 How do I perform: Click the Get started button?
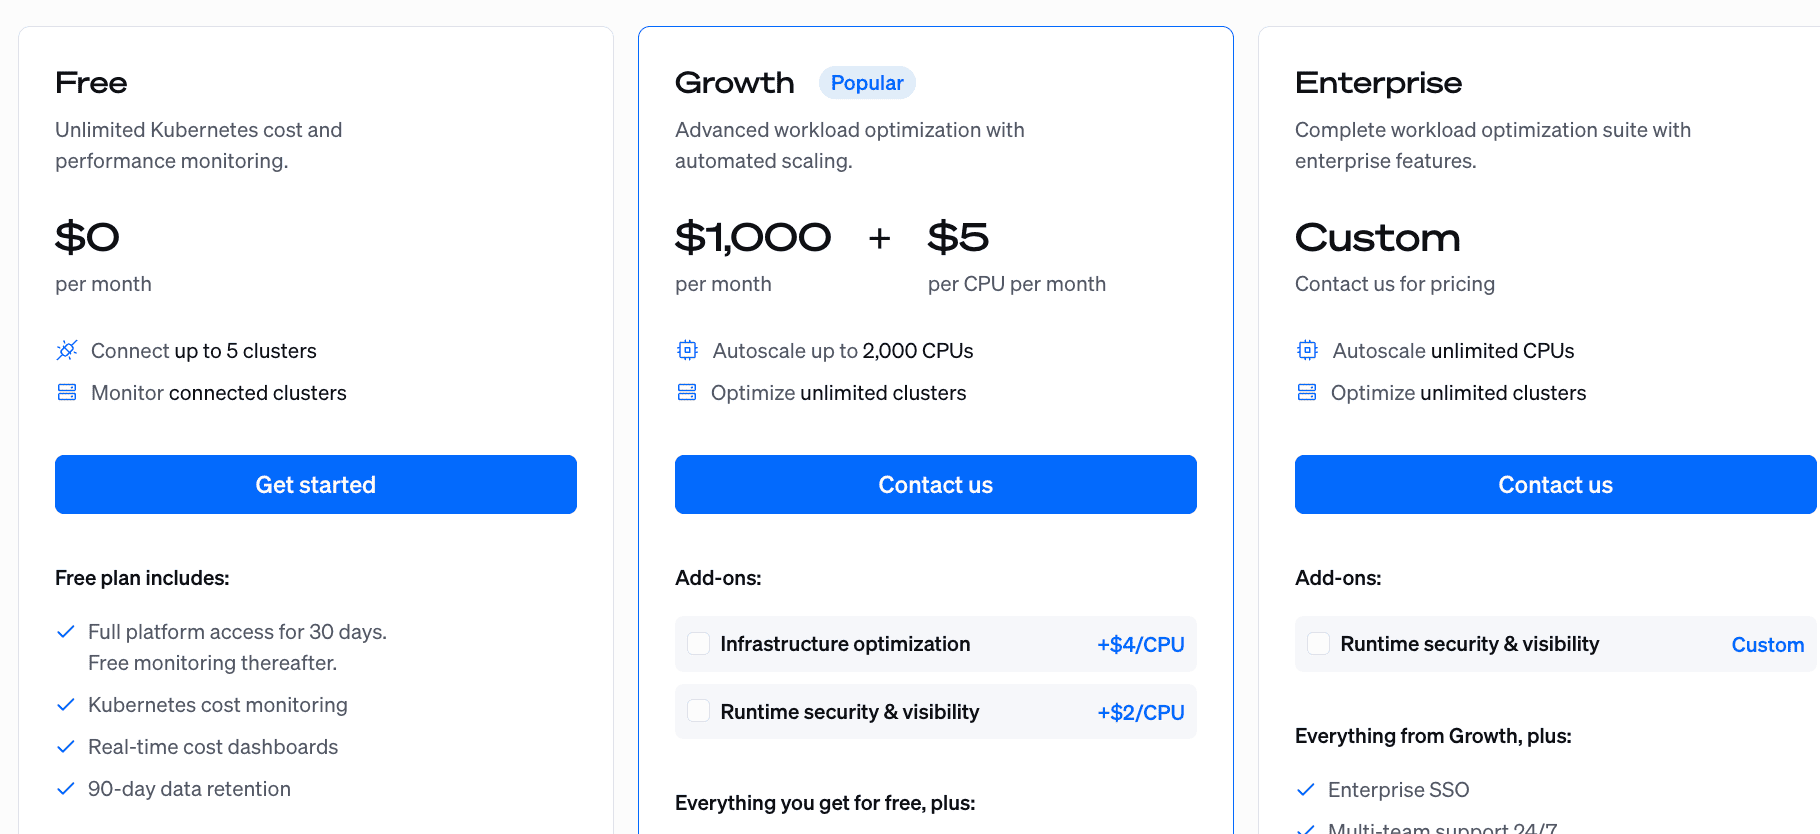point(315,484)
